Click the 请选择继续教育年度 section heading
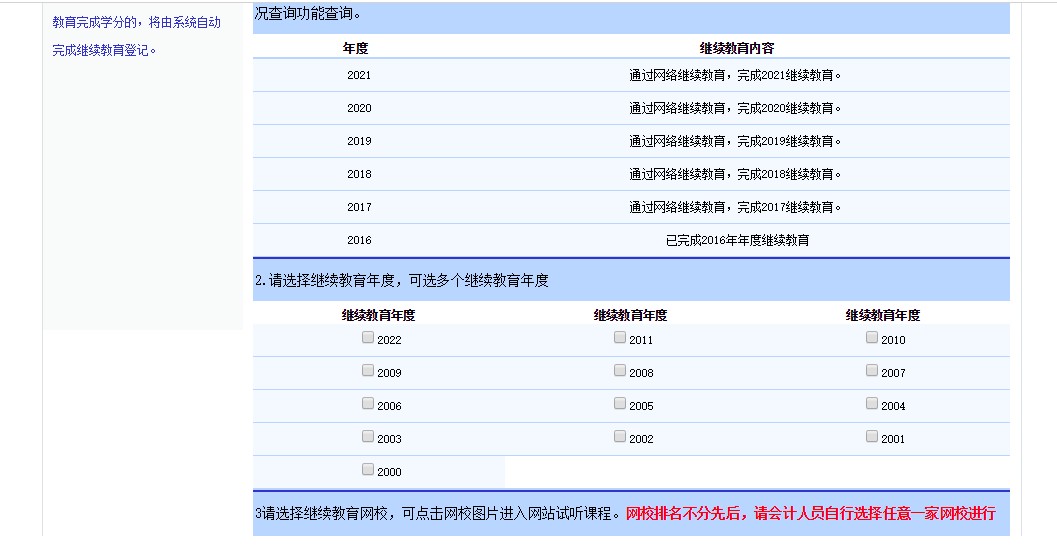The height and width of the screenshot is (550, 1057). (402, 281)
